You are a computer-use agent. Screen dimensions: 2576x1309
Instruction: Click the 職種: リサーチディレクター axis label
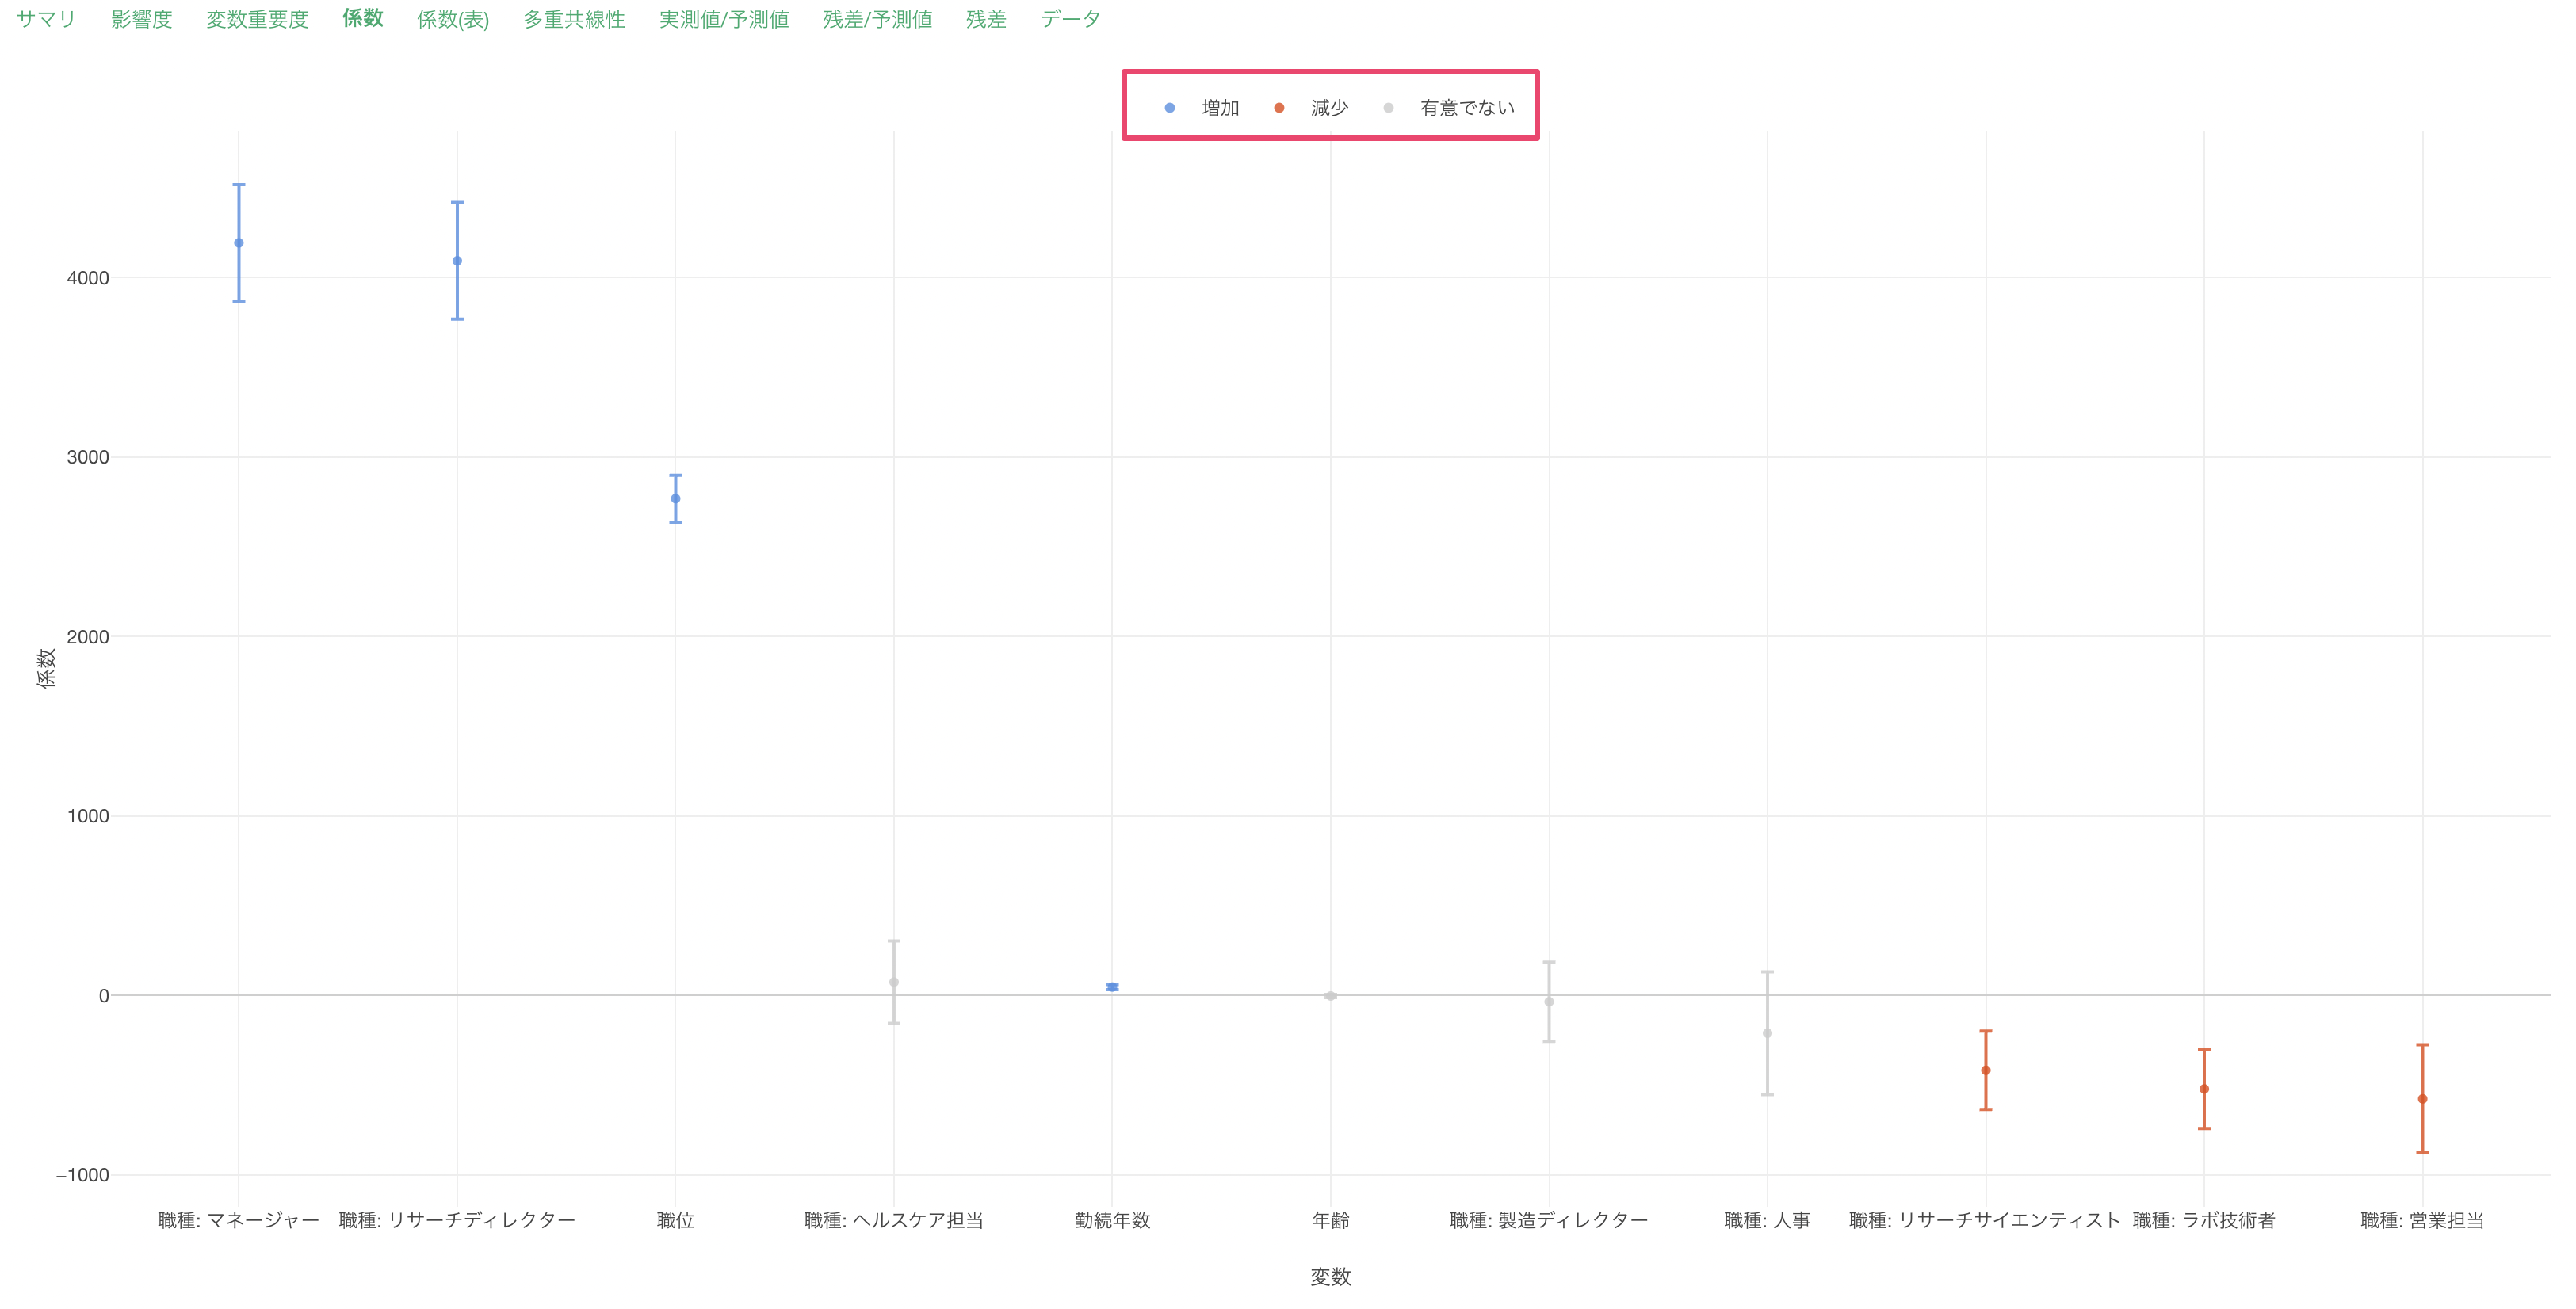457,1220
